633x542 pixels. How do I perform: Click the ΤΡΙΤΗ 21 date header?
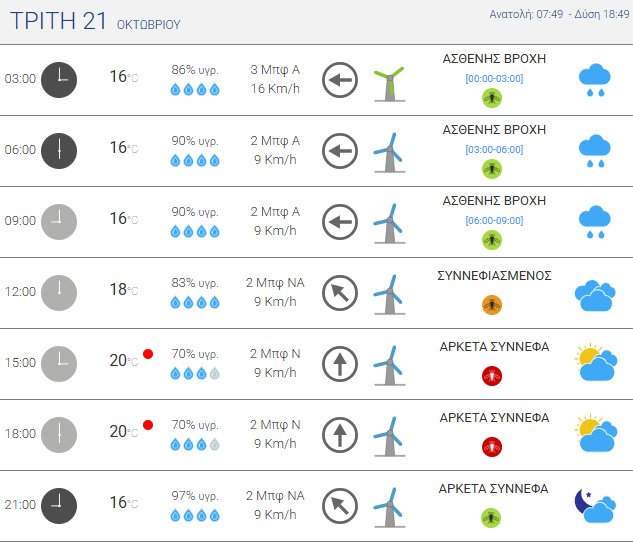(58, 21)
